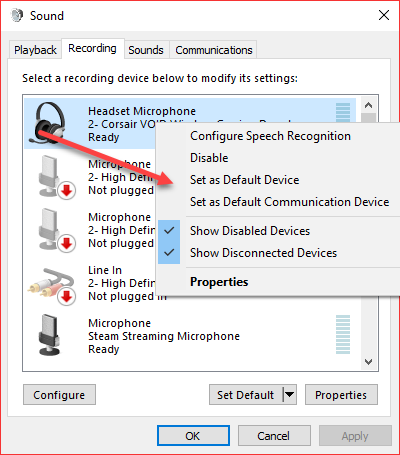Click the Sound speaker icon in title bar

[x=17, y=15]
